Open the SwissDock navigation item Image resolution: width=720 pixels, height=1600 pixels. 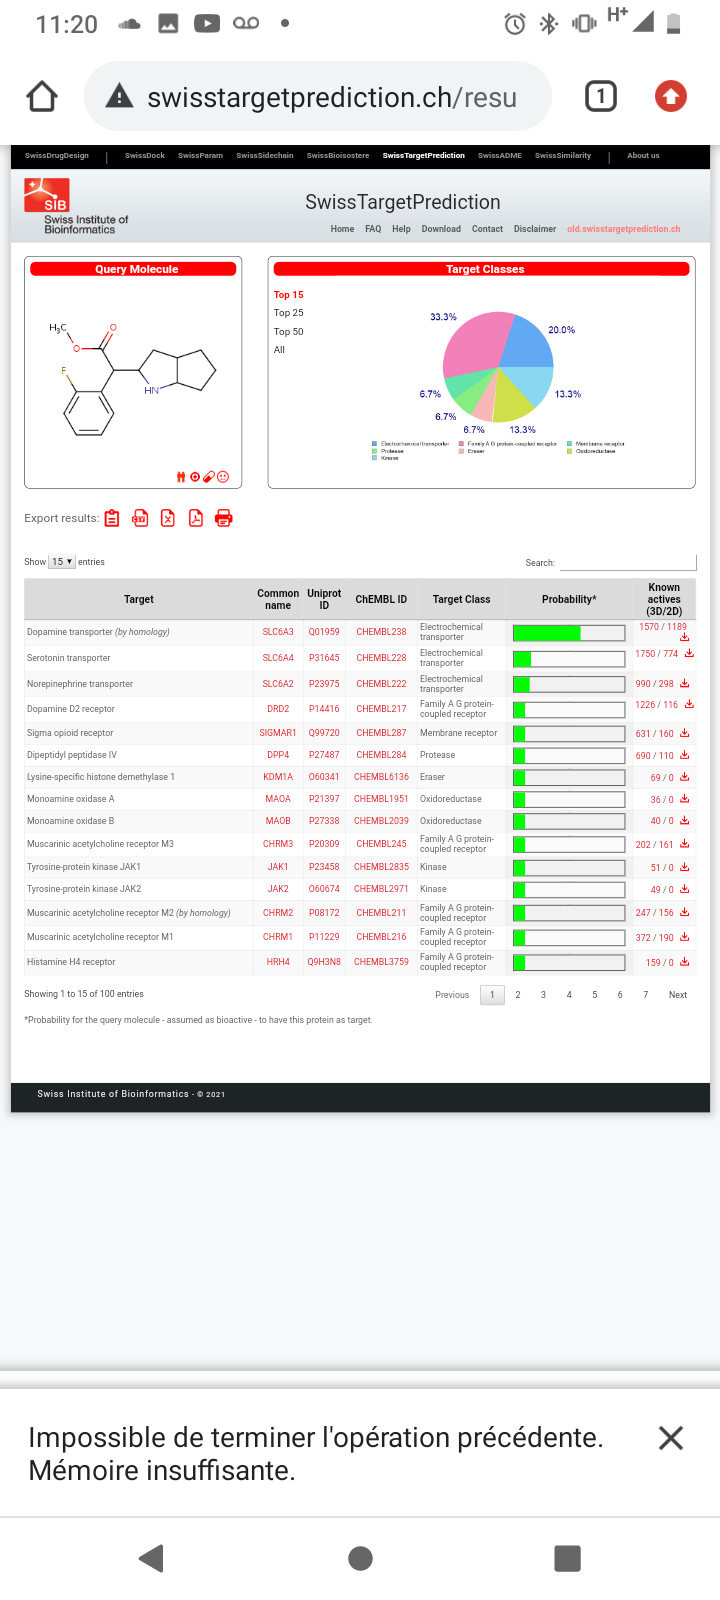145,156
